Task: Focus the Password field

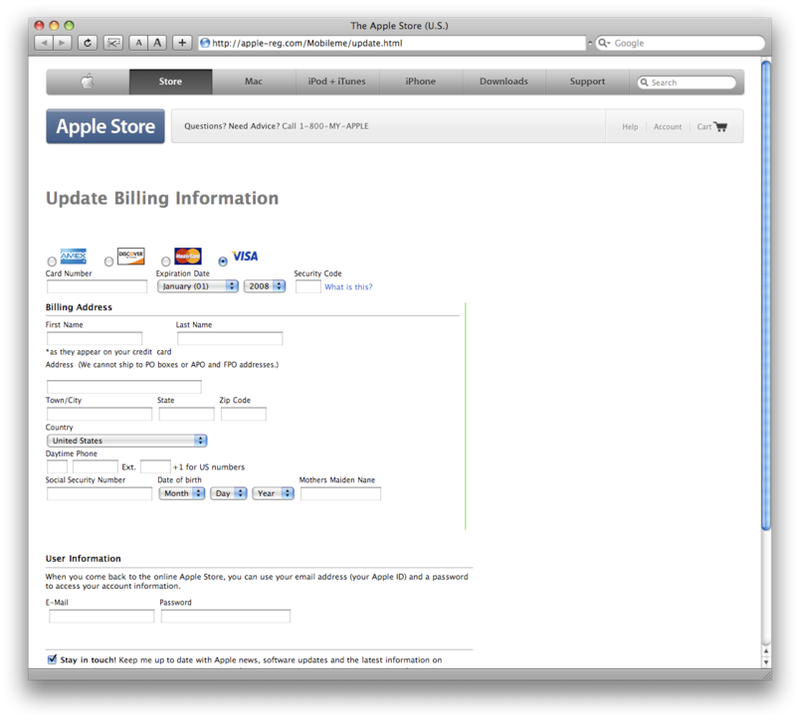Action: pyautogui.click(x=226, y=616)
